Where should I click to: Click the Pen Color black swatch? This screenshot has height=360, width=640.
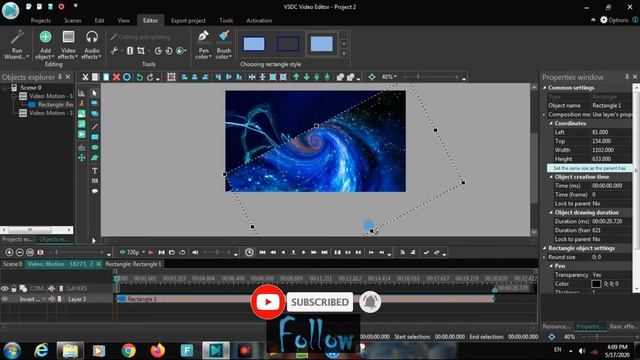click(596, 284)
